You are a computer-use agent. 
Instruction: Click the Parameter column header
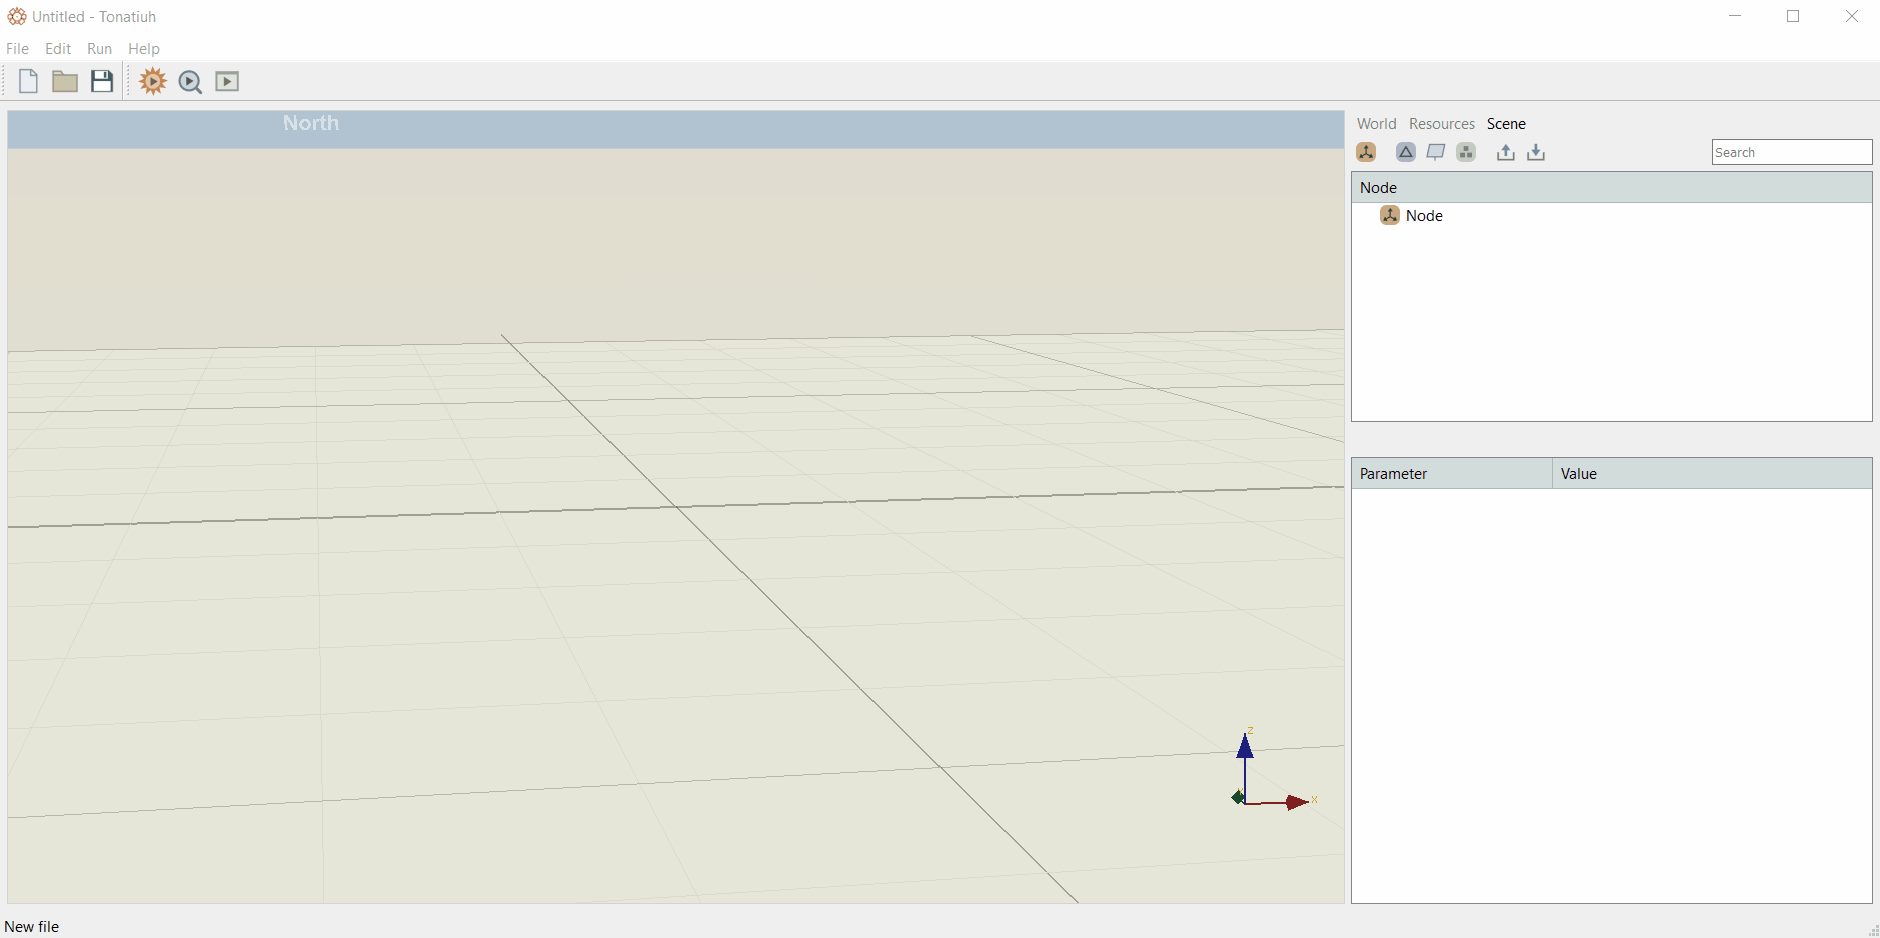pos(1452,474)
